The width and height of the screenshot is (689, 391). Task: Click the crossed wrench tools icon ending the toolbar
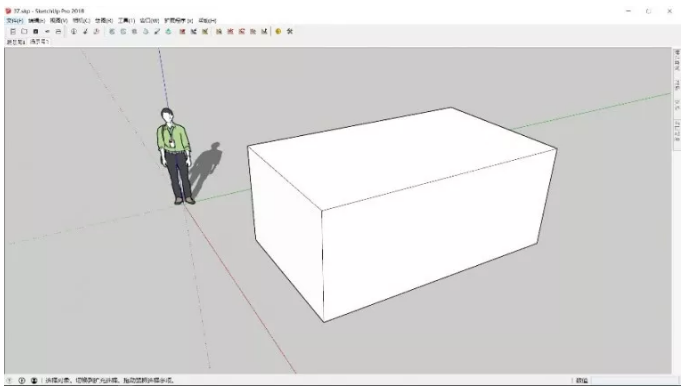click(x=290, y=32)
